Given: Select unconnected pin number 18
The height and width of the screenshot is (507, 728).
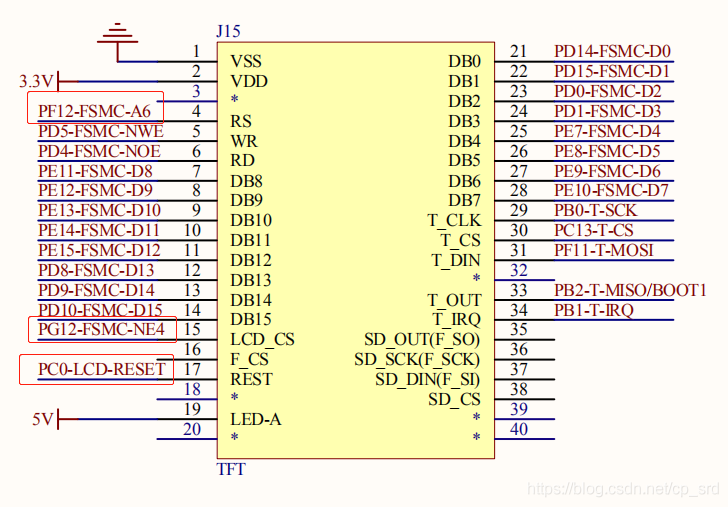Looking at the screenshot, I should click(192, 389).
